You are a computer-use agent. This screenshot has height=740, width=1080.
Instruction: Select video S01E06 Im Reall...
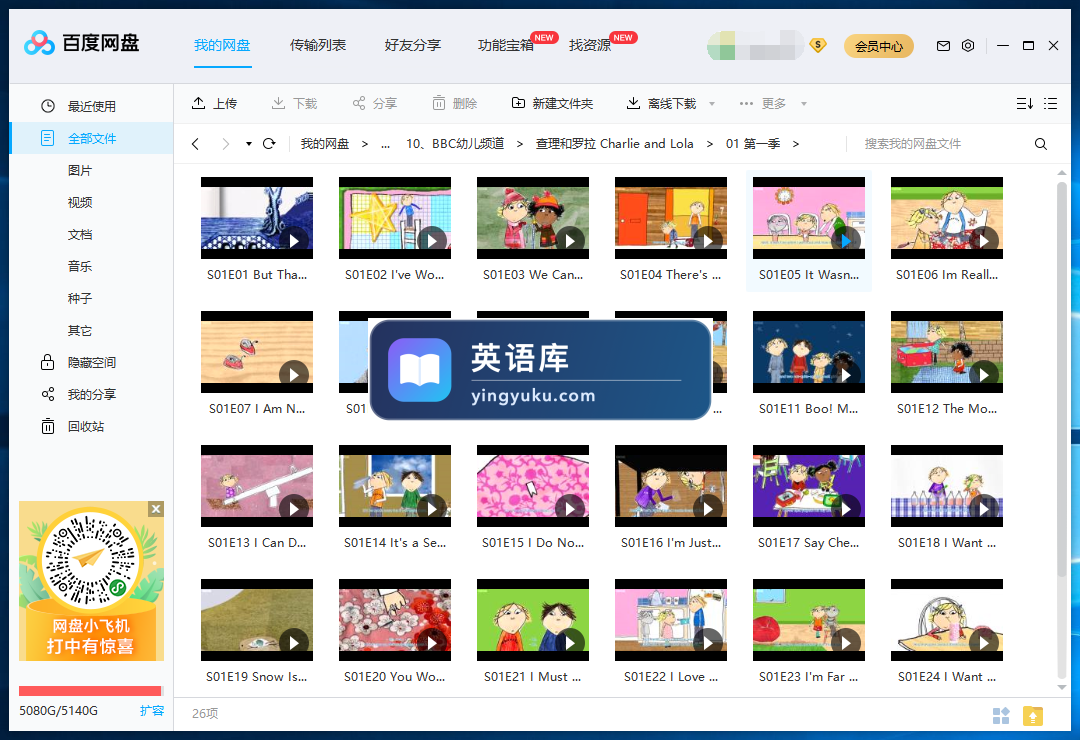[x=946, y=229]
